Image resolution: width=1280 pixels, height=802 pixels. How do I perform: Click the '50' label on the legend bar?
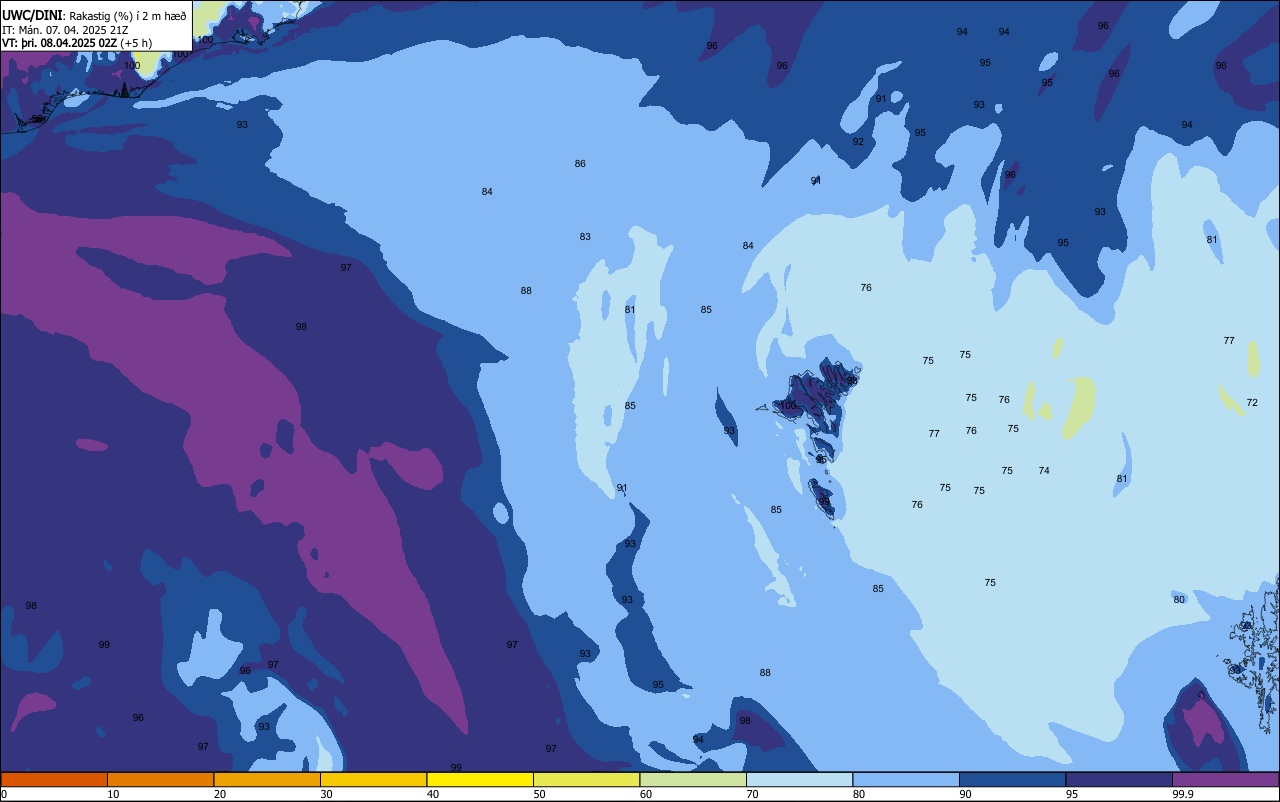(x=540, y=794)
